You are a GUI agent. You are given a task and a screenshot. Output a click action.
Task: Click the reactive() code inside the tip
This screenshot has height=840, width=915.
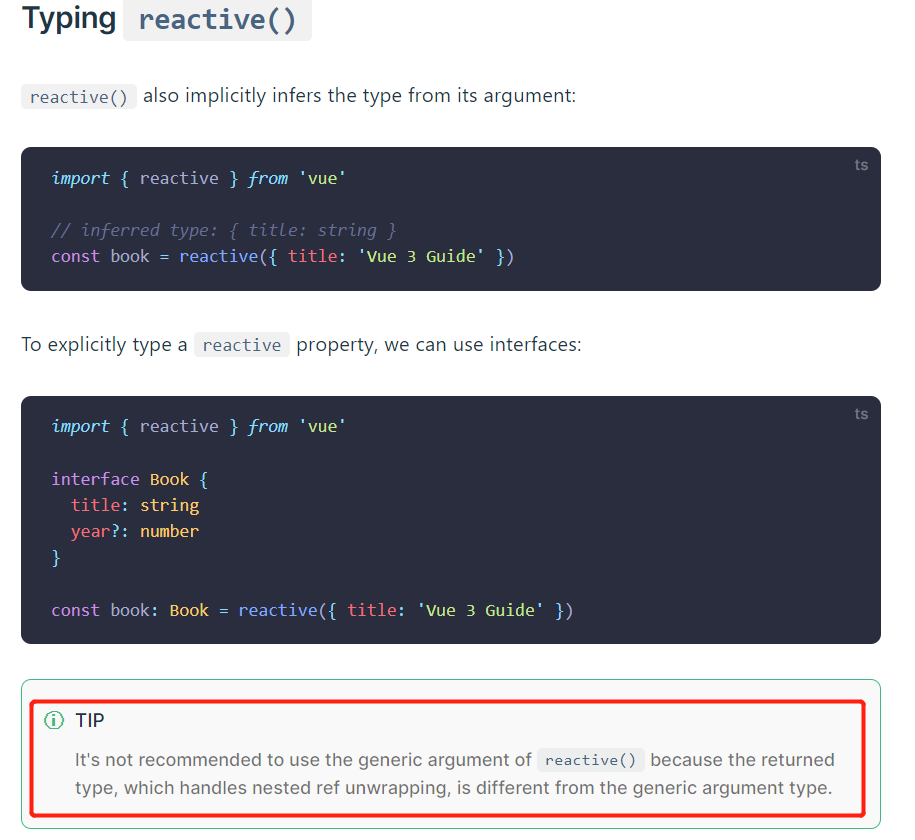(591, 760)
